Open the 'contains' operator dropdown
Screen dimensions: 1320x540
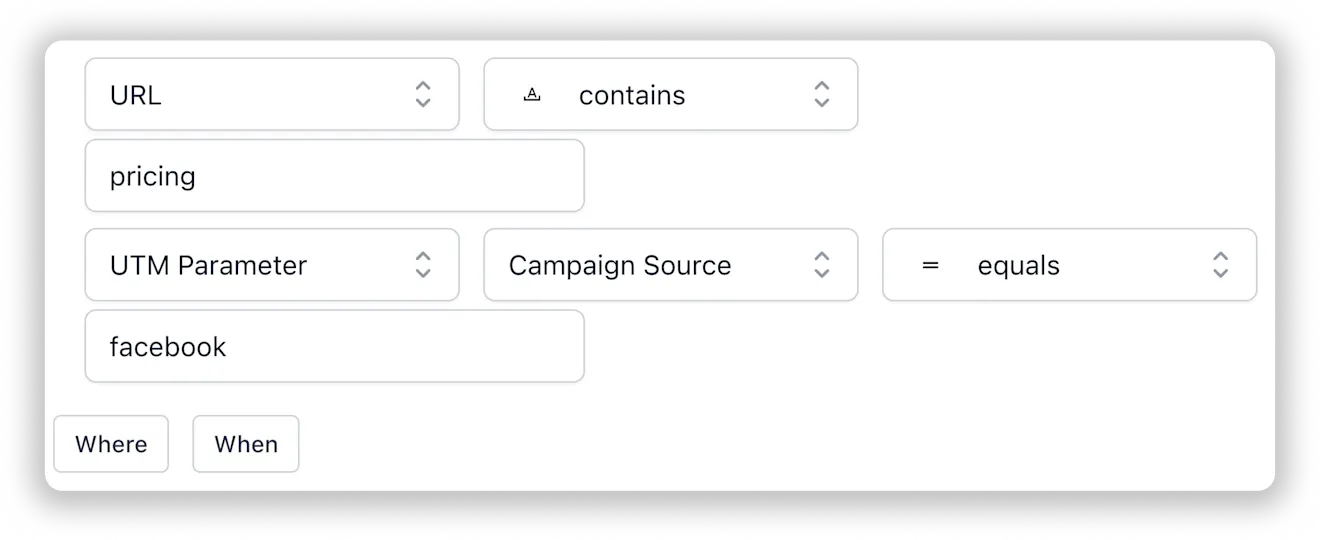click(x=671, y=94)
